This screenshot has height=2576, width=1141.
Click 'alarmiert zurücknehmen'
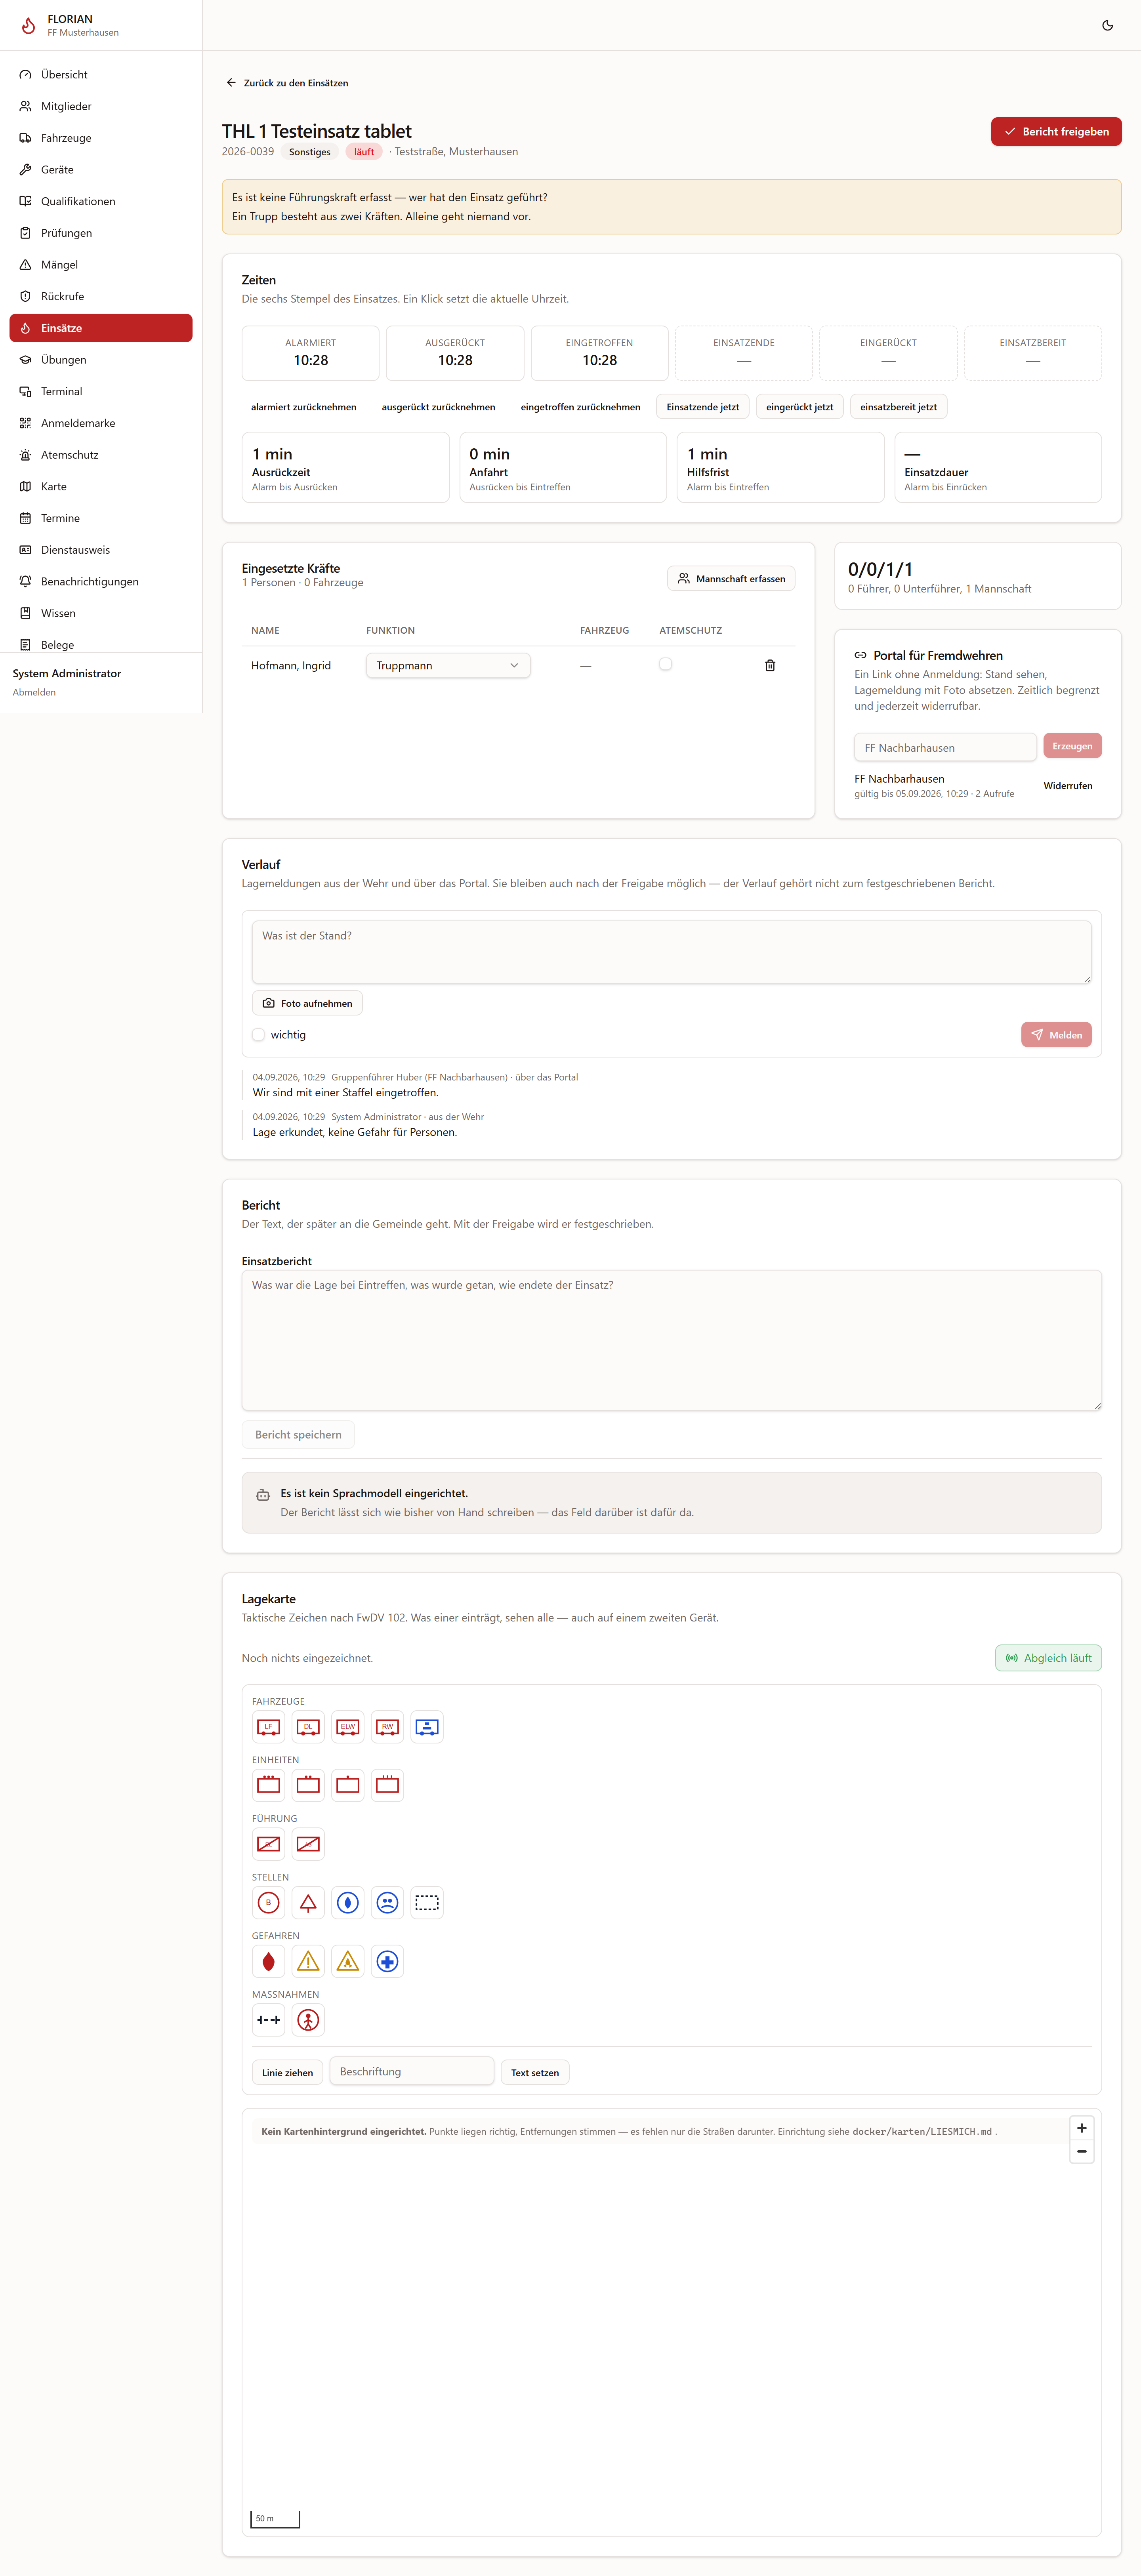click(x=303, y=407)
